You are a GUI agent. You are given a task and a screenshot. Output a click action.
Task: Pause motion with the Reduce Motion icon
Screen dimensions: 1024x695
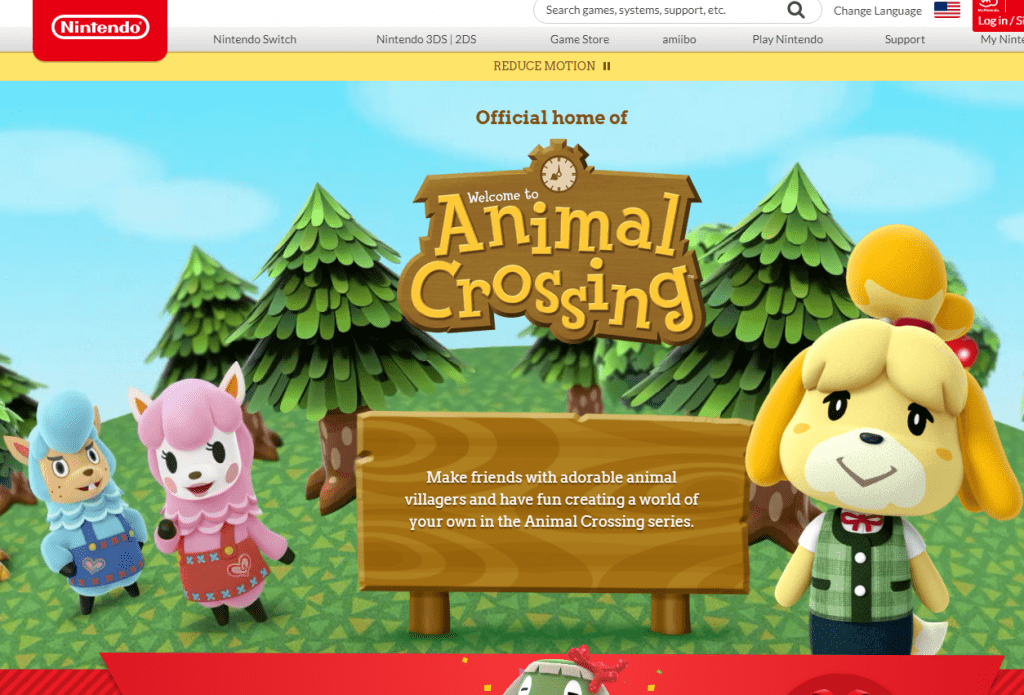607,66
